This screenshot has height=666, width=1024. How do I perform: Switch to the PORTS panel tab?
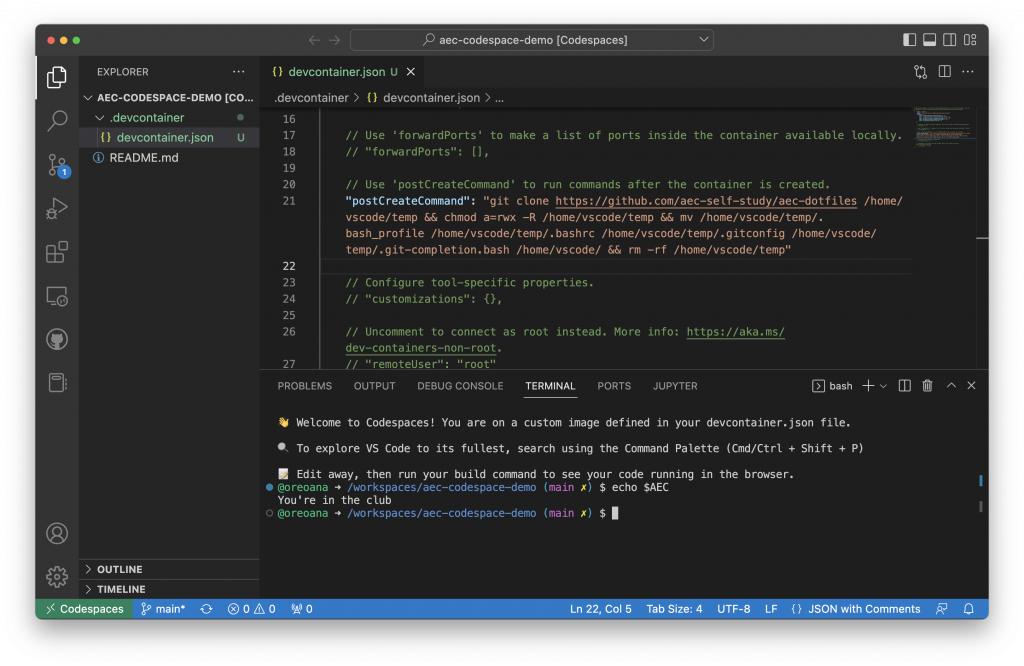[x=614, y=386]
